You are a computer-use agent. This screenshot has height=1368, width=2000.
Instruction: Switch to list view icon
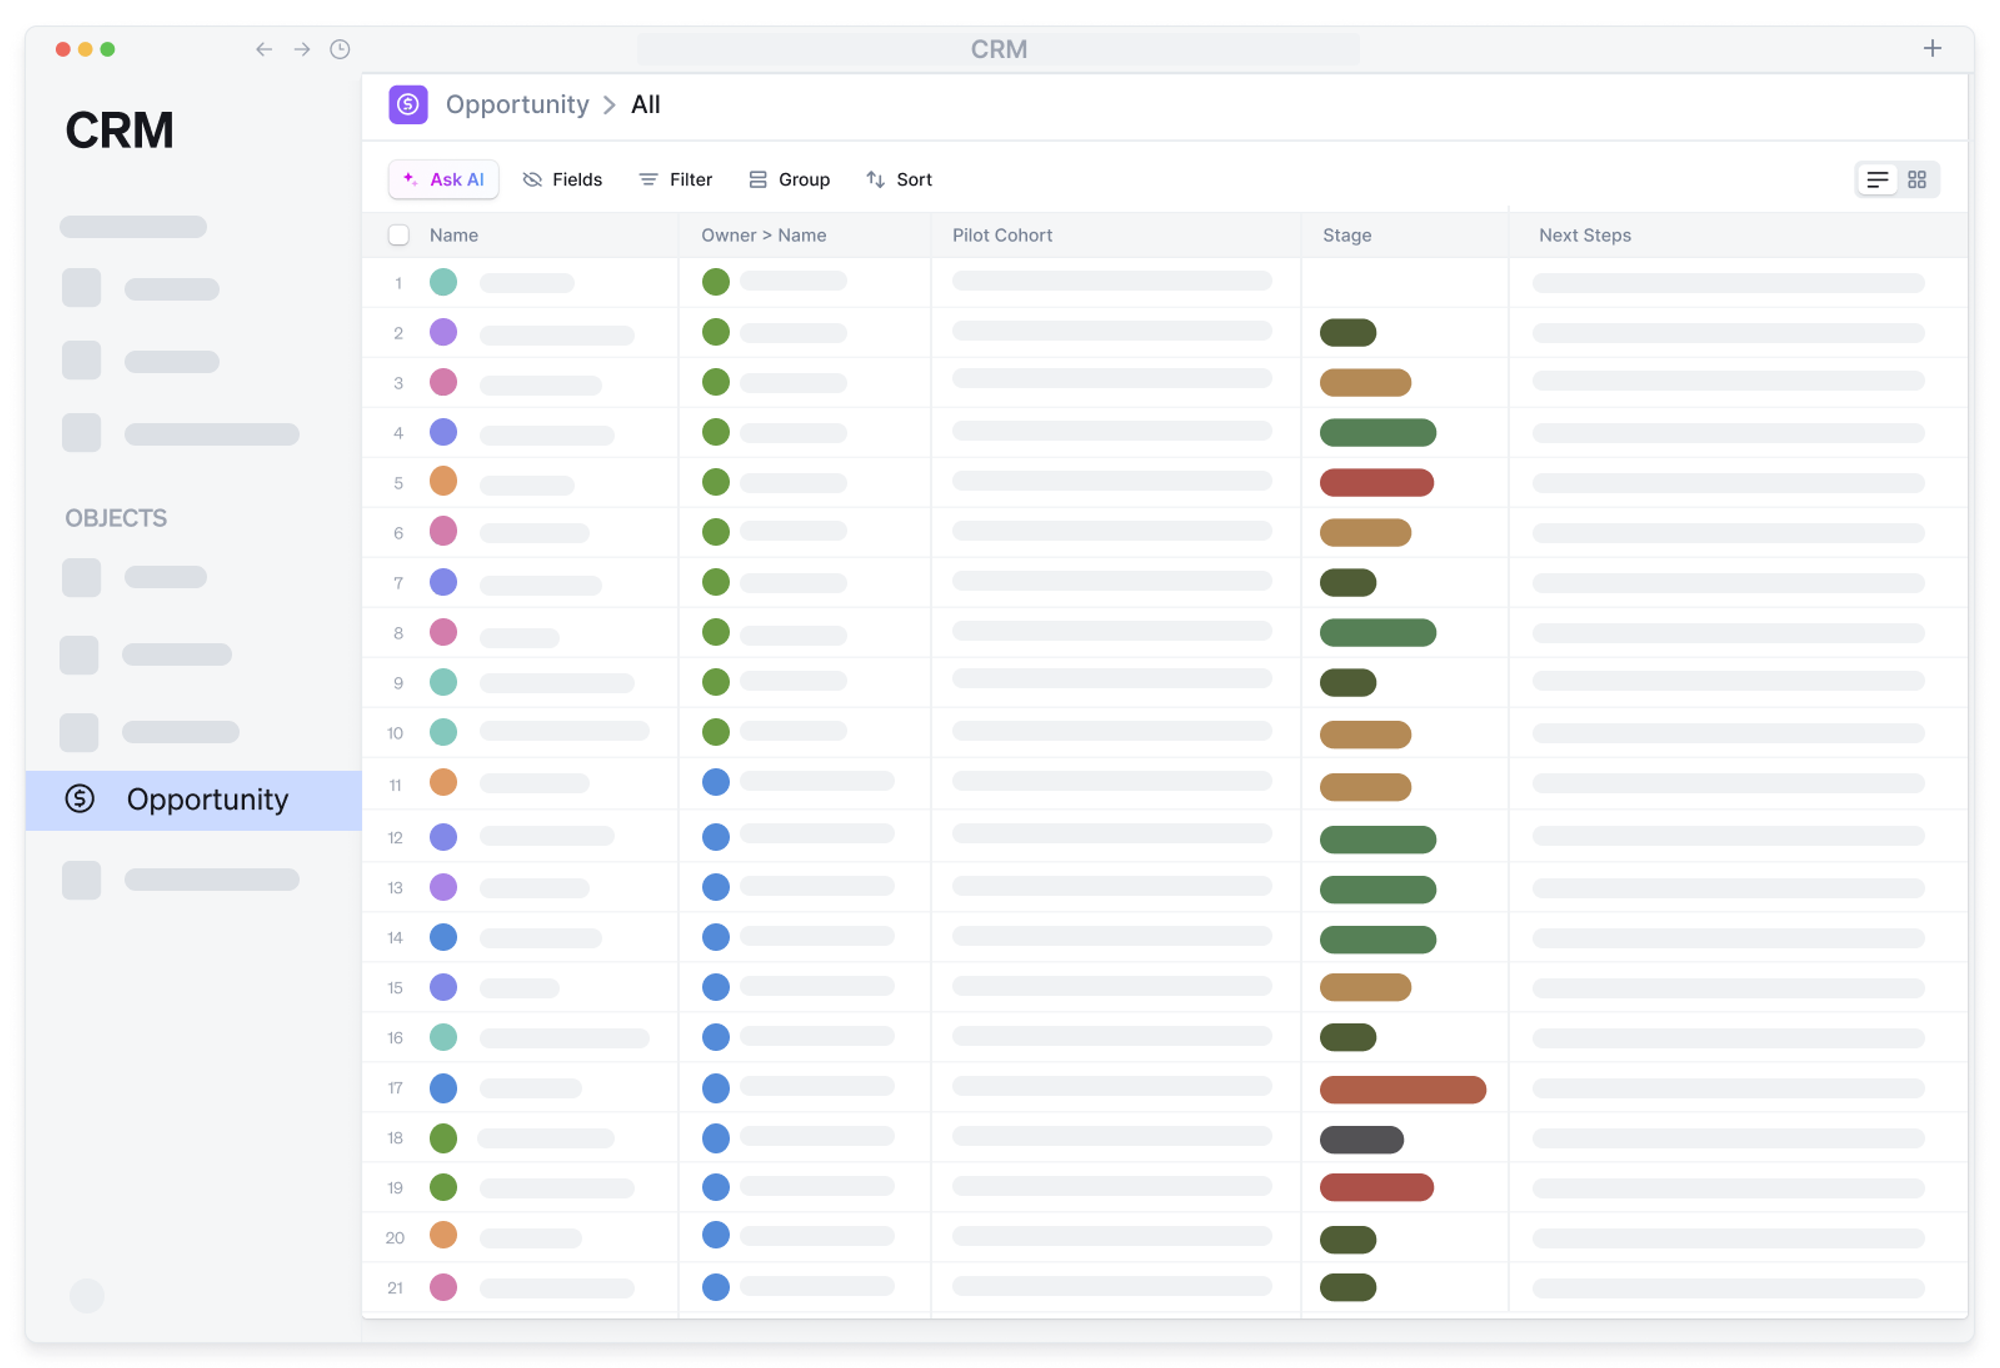(1877, 180)
